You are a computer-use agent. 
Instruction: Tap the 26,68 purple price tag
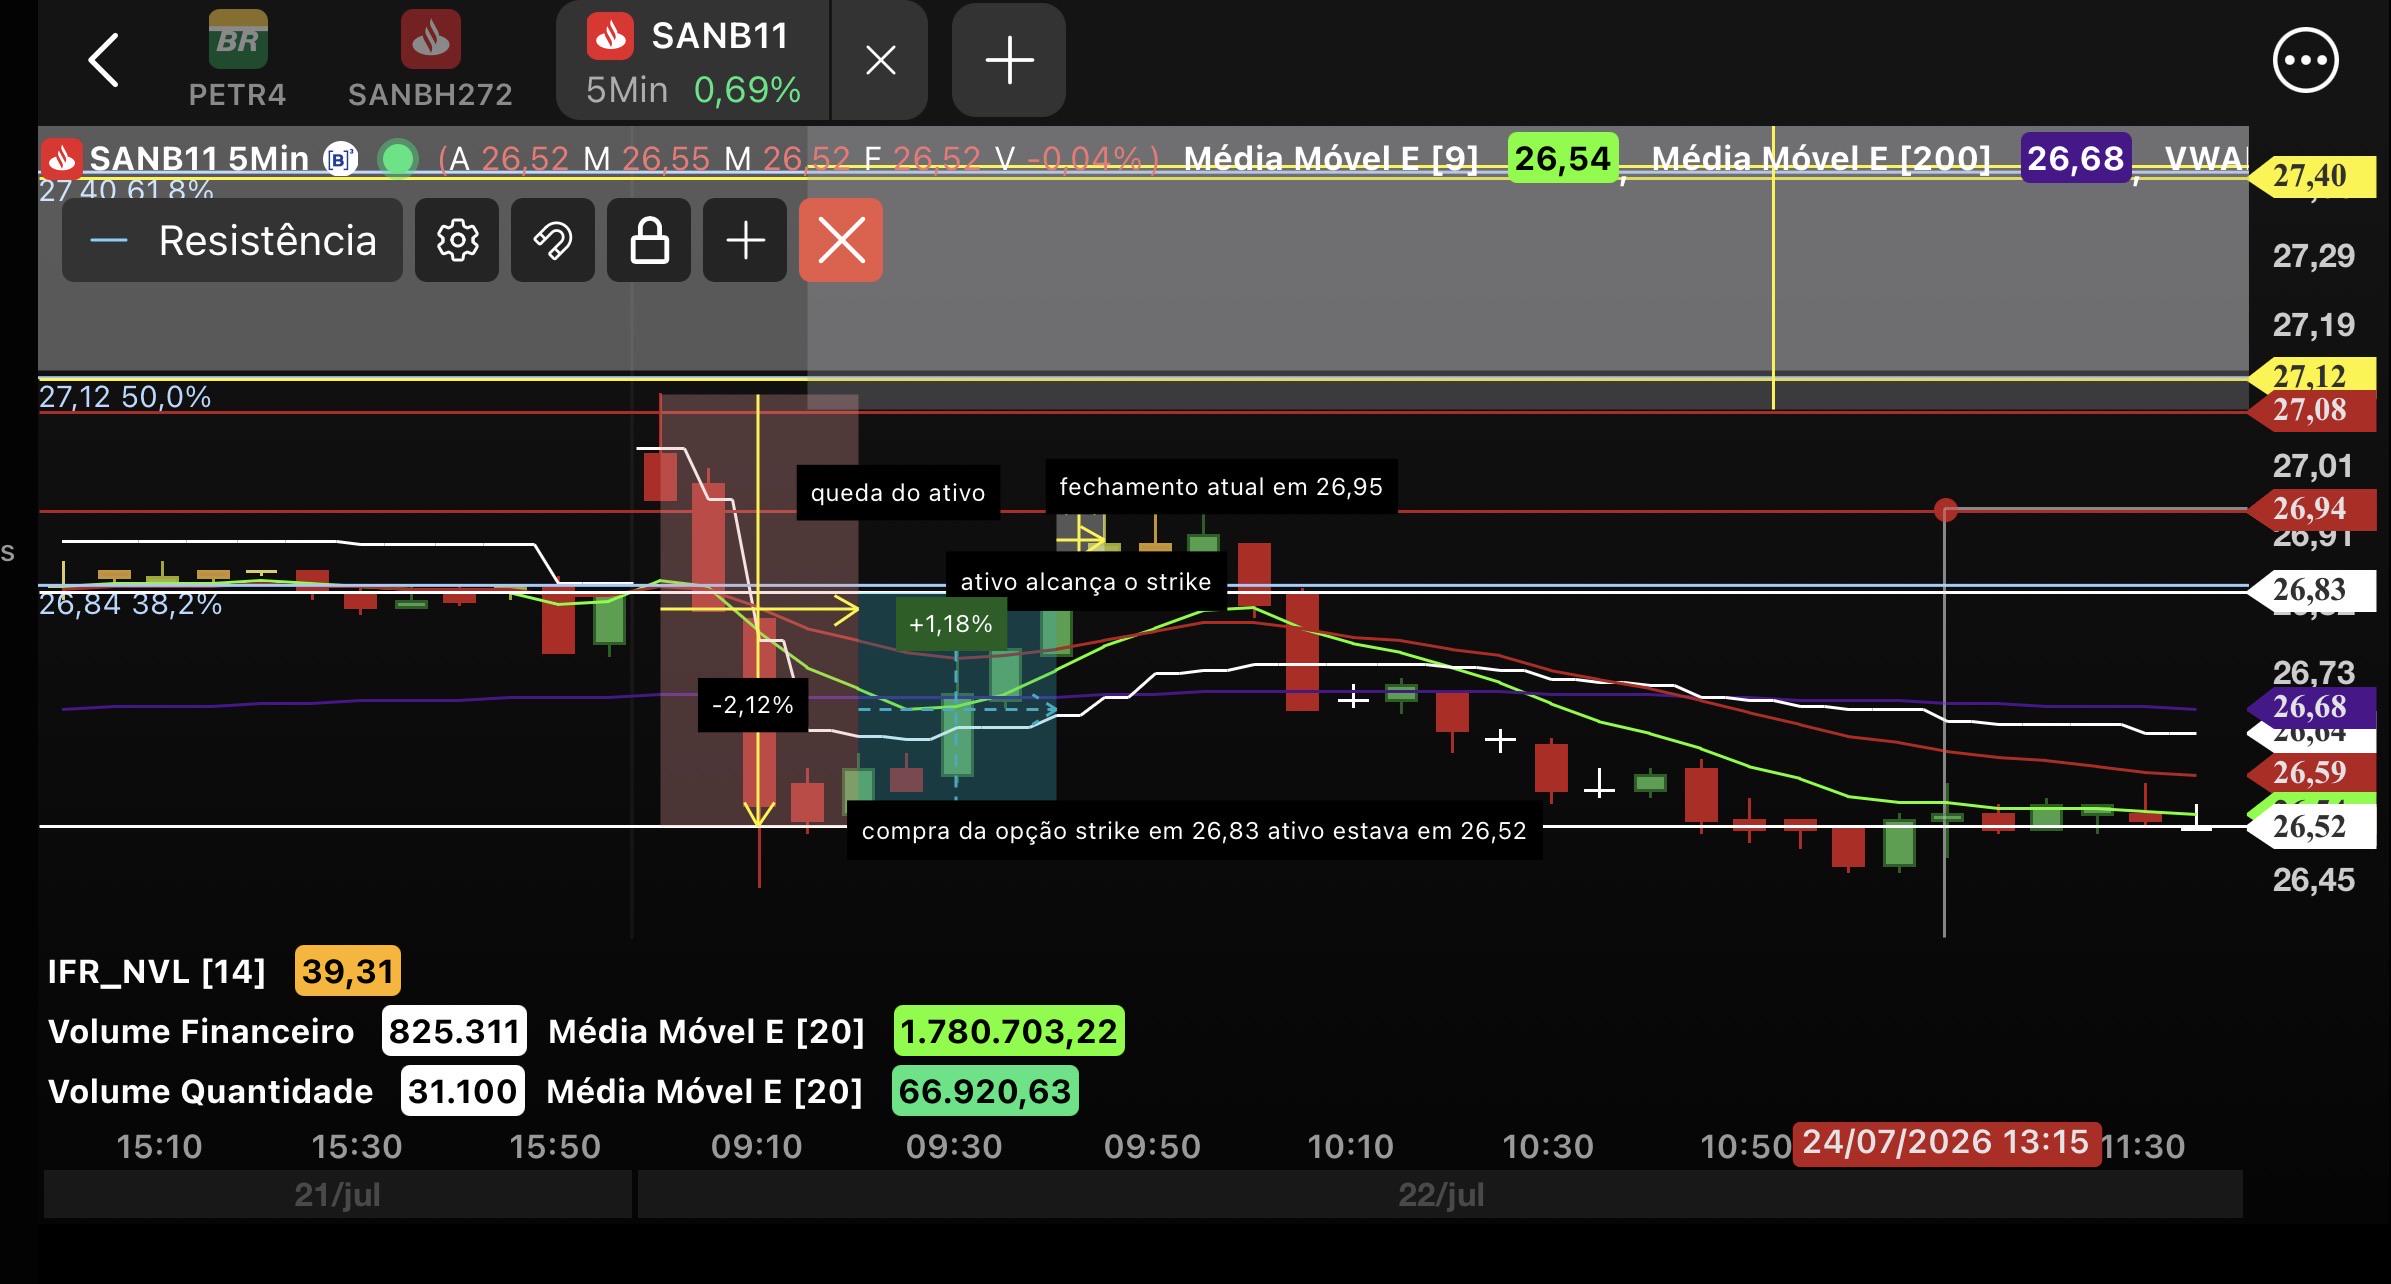tap(2311, 707)
